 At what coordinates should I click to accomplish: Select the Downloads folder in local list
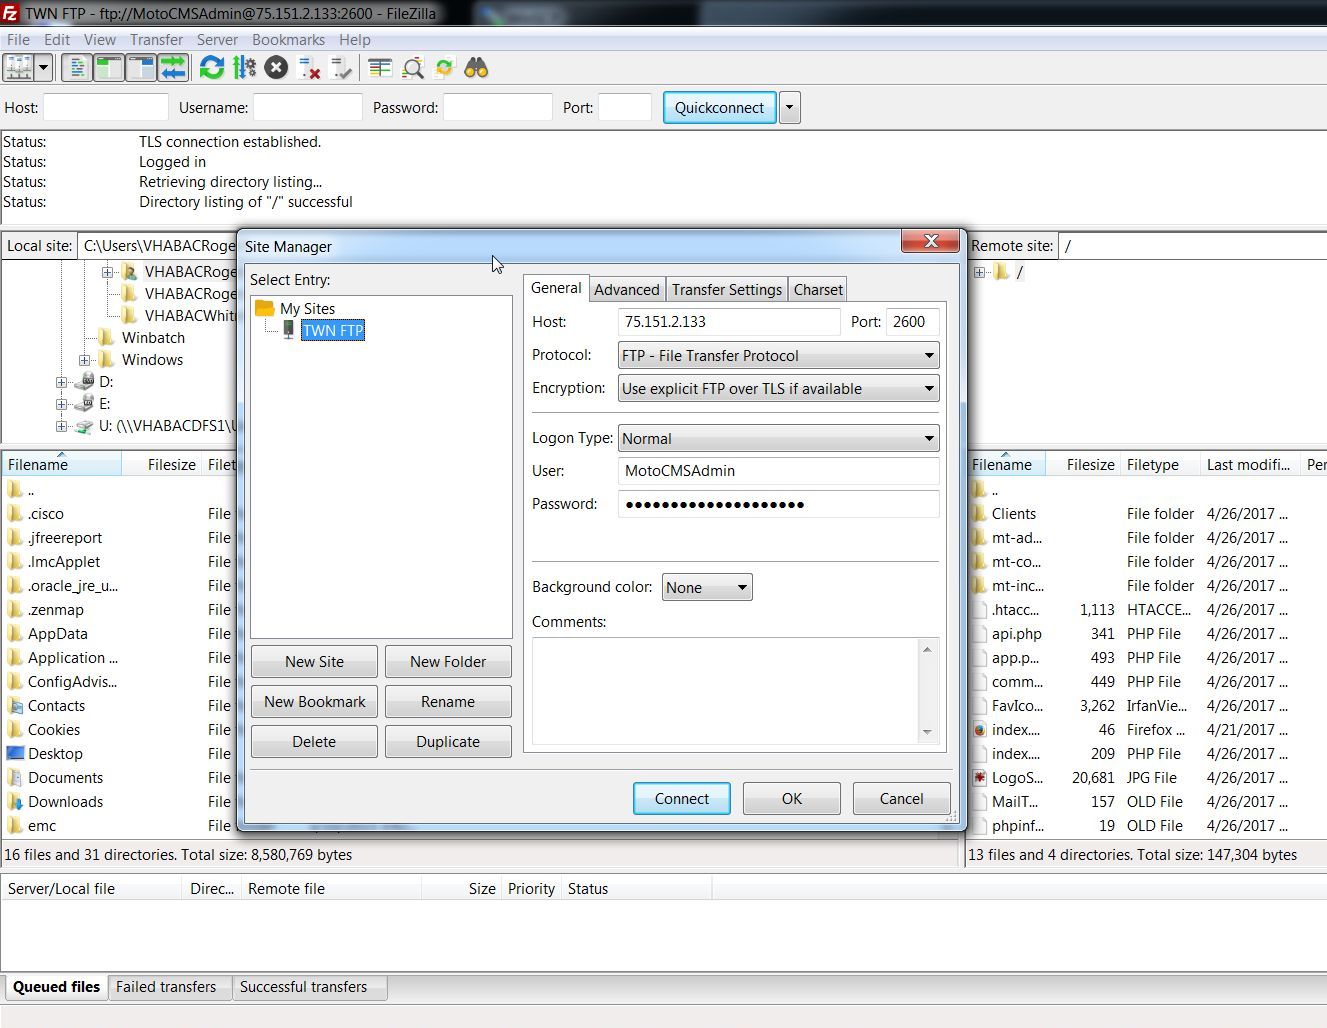click(x=65, y=801)
